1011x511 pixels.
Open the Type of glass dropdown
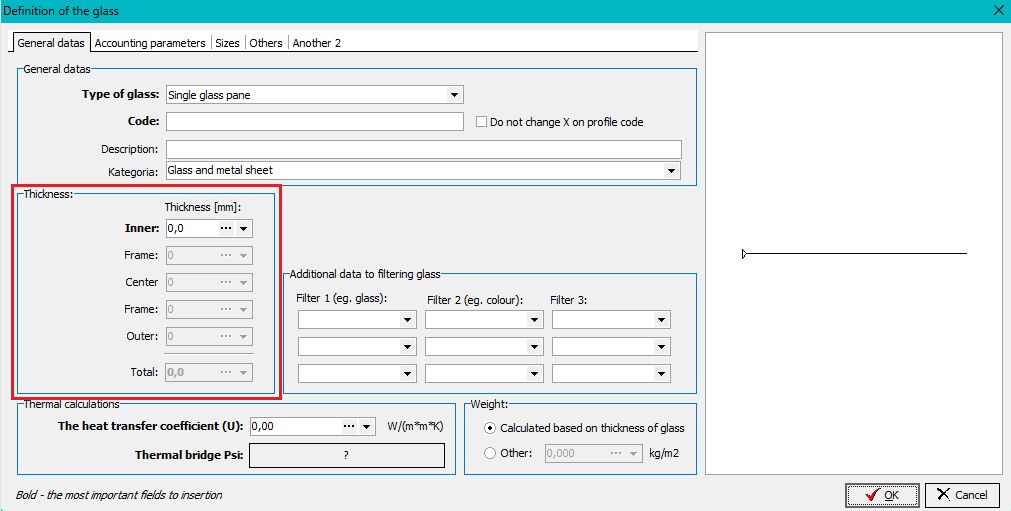pyautogui.click(x=455, y=95)
